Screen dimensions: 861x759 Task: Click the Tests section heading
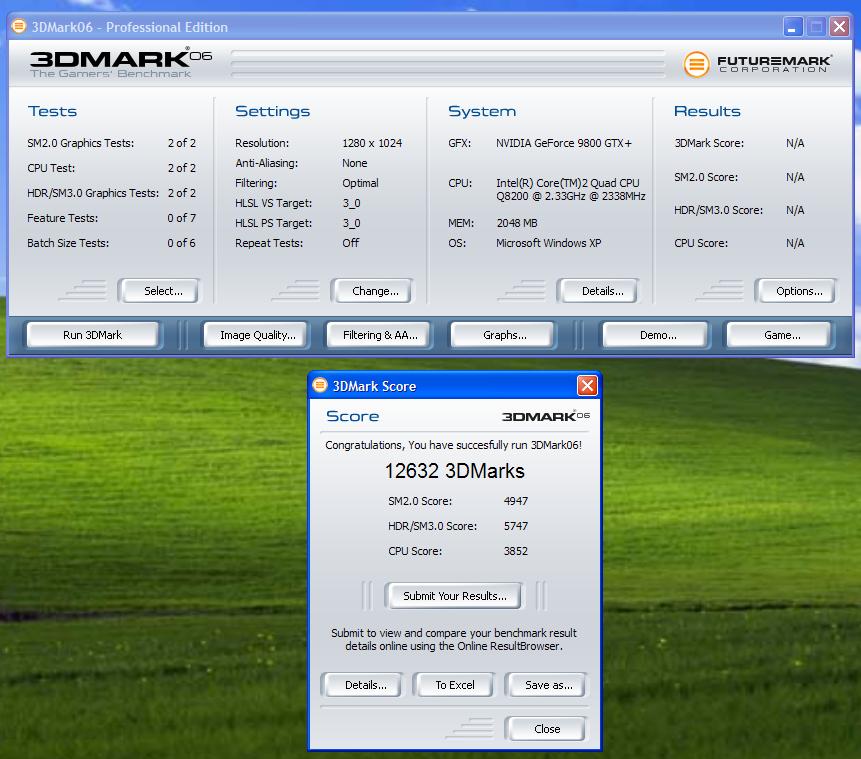(x=52, y=111)
